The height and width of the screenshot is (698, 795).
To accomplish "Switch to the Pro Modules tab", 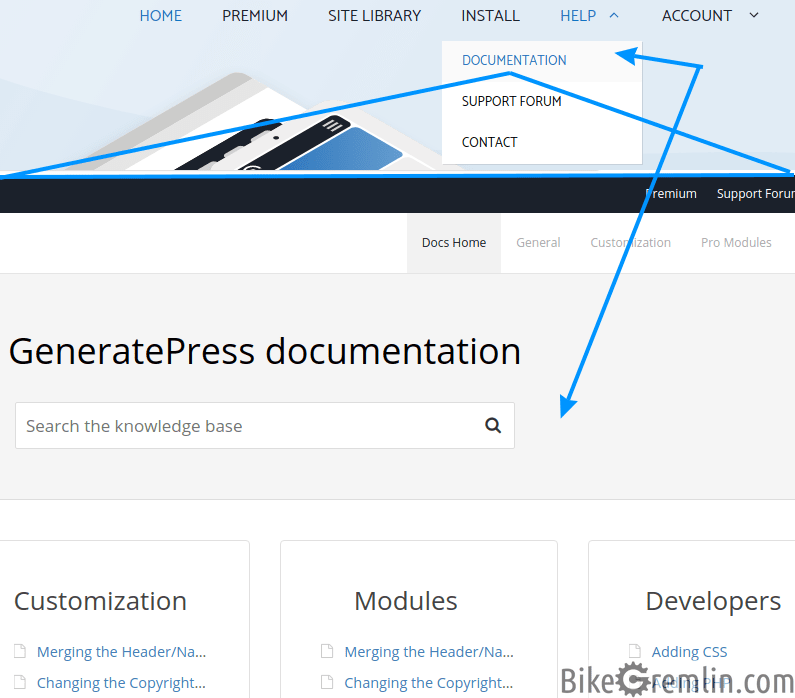I will pos(736,243).
